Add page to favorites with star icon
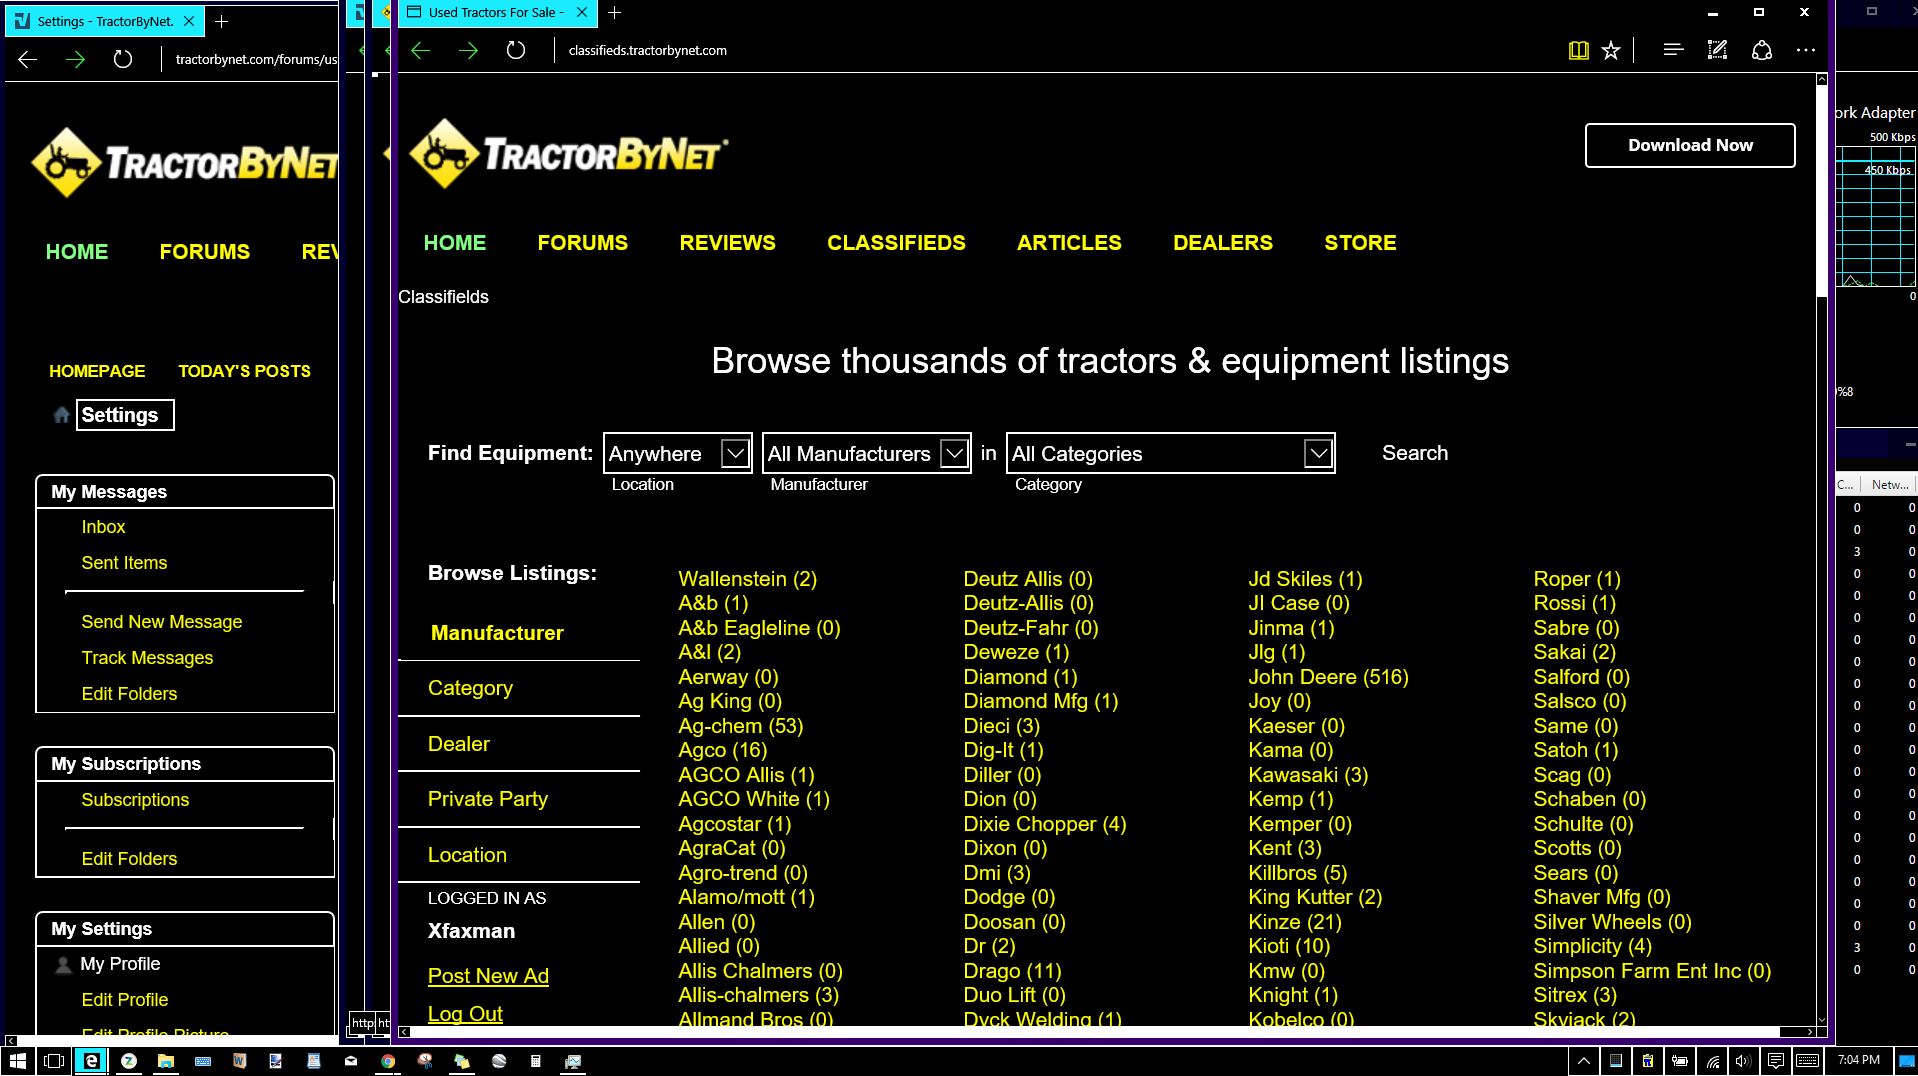Viewport: 1918px width, 1076px height. (1610, 51)
